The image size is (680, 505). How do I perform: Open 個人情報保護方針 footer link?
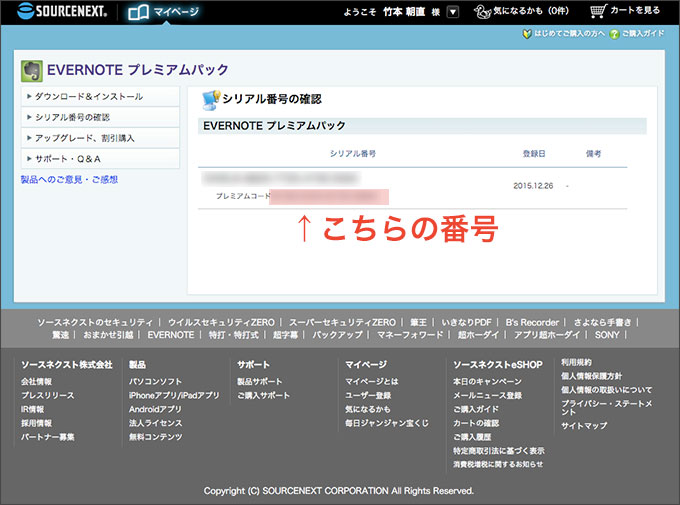[x=592, y=376]
